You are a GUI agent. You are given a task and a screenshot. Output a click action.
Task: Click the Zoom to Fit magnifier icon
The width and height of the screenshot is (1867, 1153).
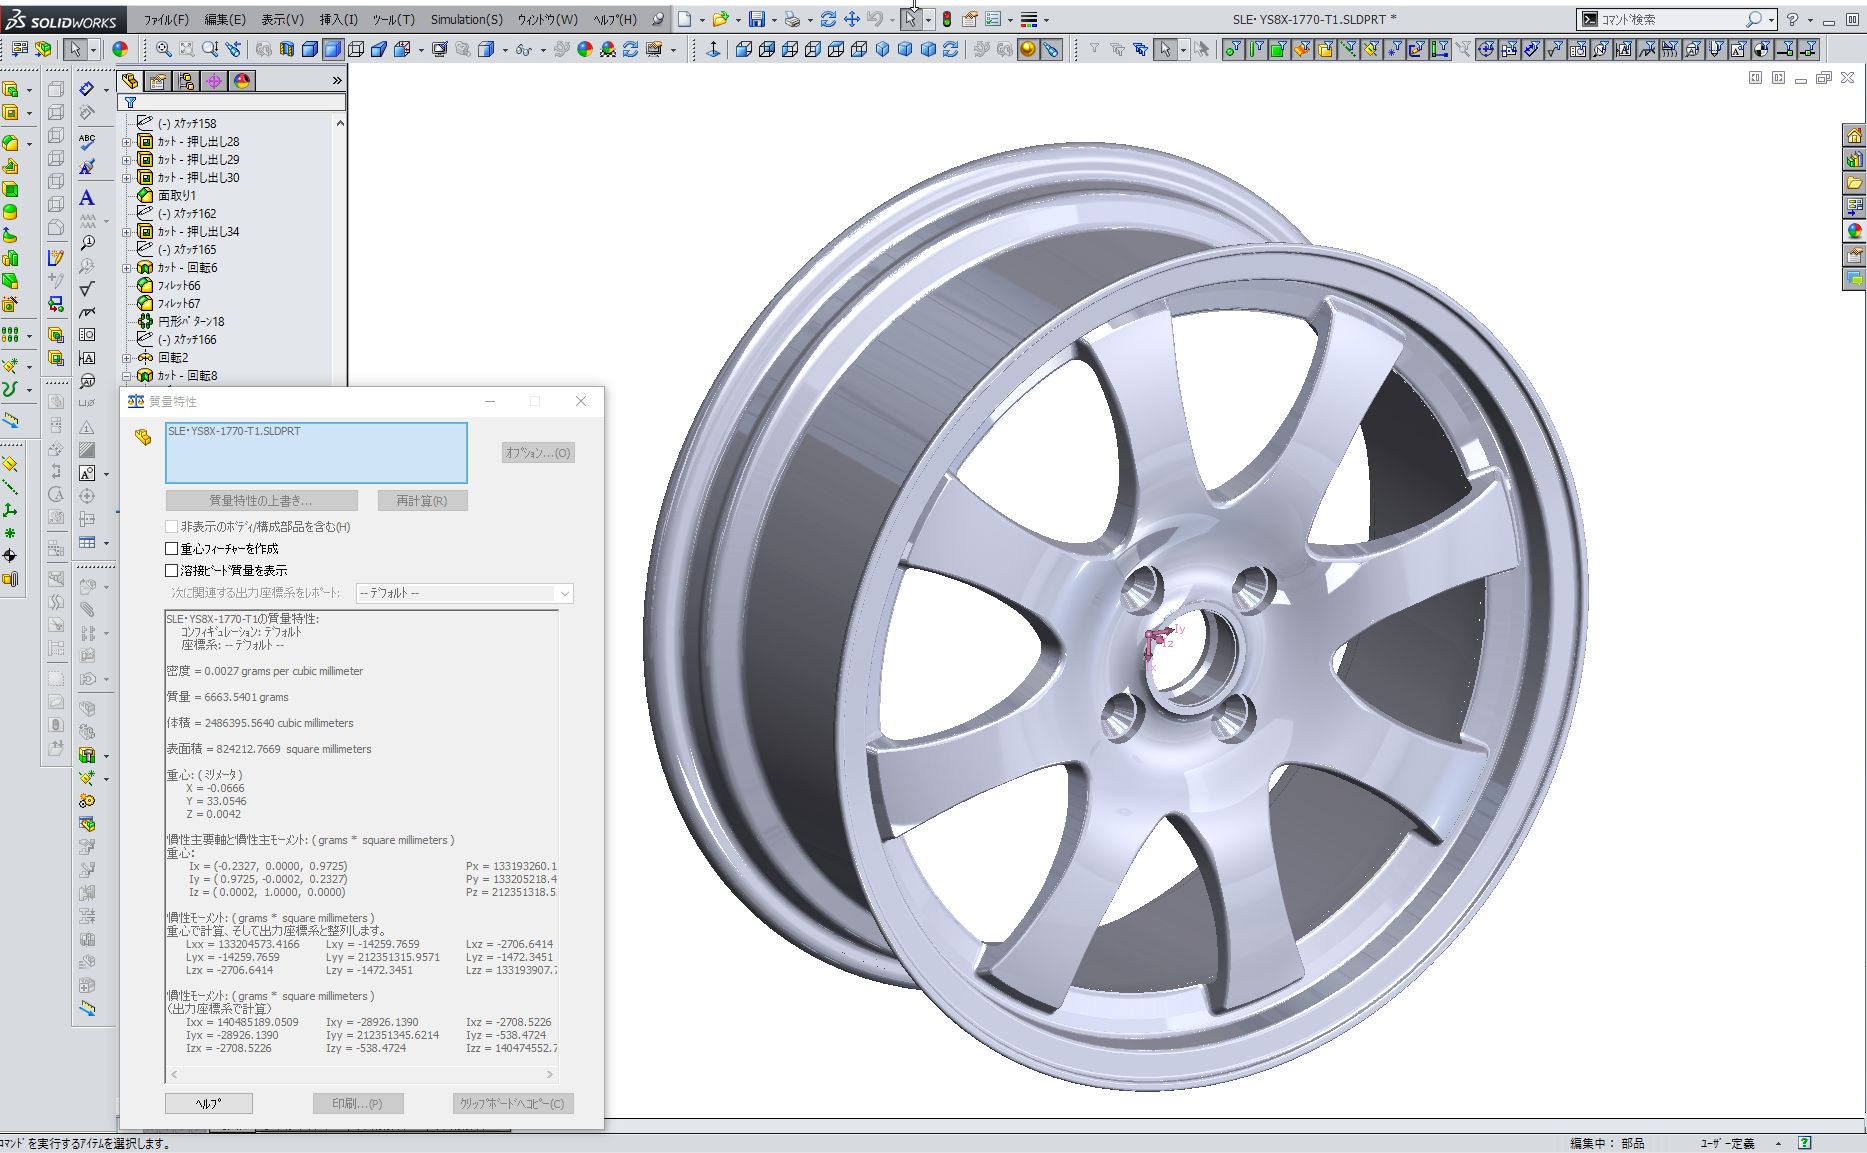[x=164, y=49]
